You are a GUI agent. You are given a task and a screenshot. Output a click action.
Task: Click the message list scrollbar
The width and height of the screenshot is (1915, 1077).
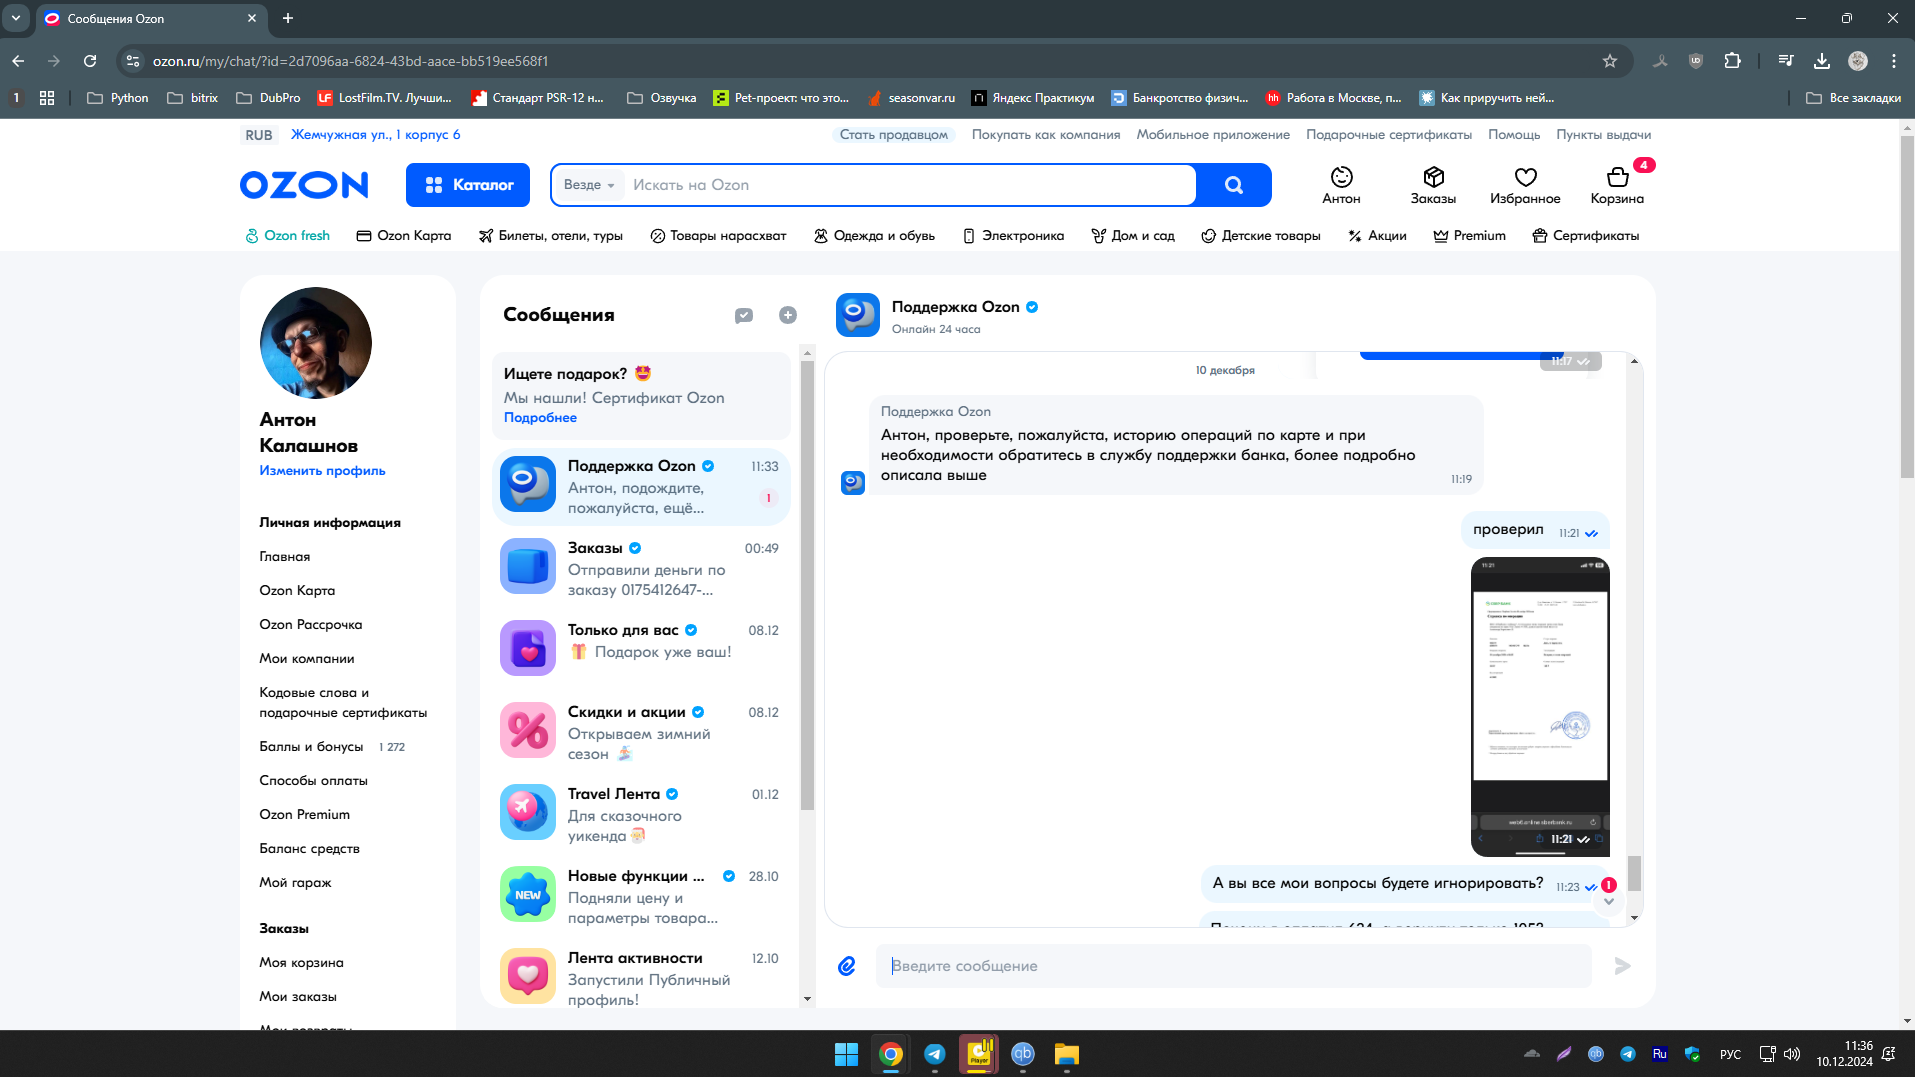click(x=807, y=585)
